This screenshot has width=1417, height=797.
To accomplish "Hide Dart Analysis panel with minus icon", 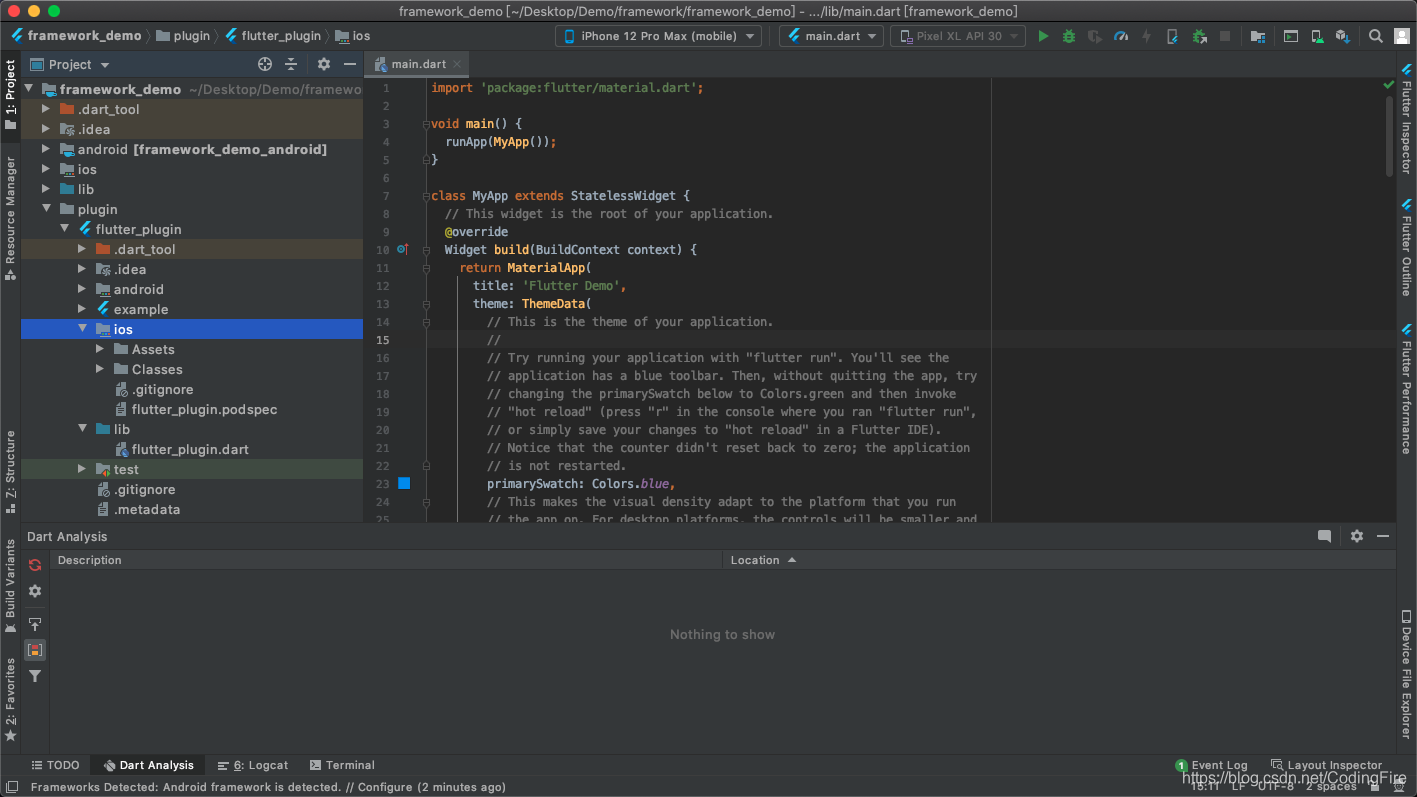I will (1383, 536).
